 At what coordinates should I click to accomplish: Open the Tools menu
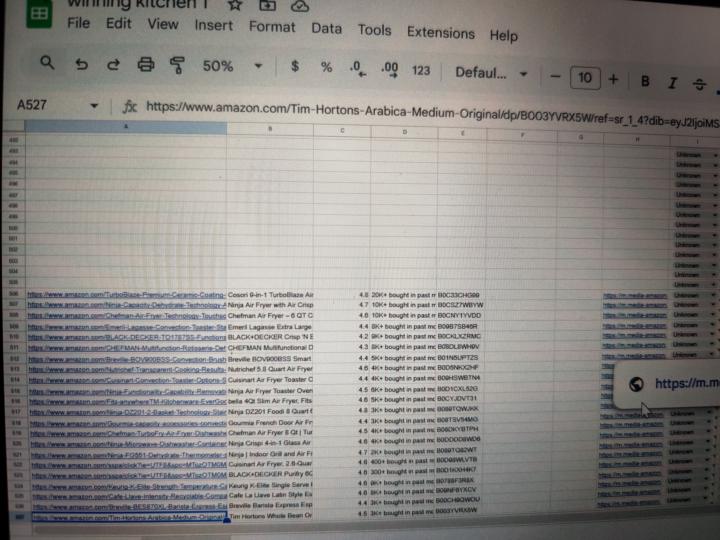(x=375, y=30)
